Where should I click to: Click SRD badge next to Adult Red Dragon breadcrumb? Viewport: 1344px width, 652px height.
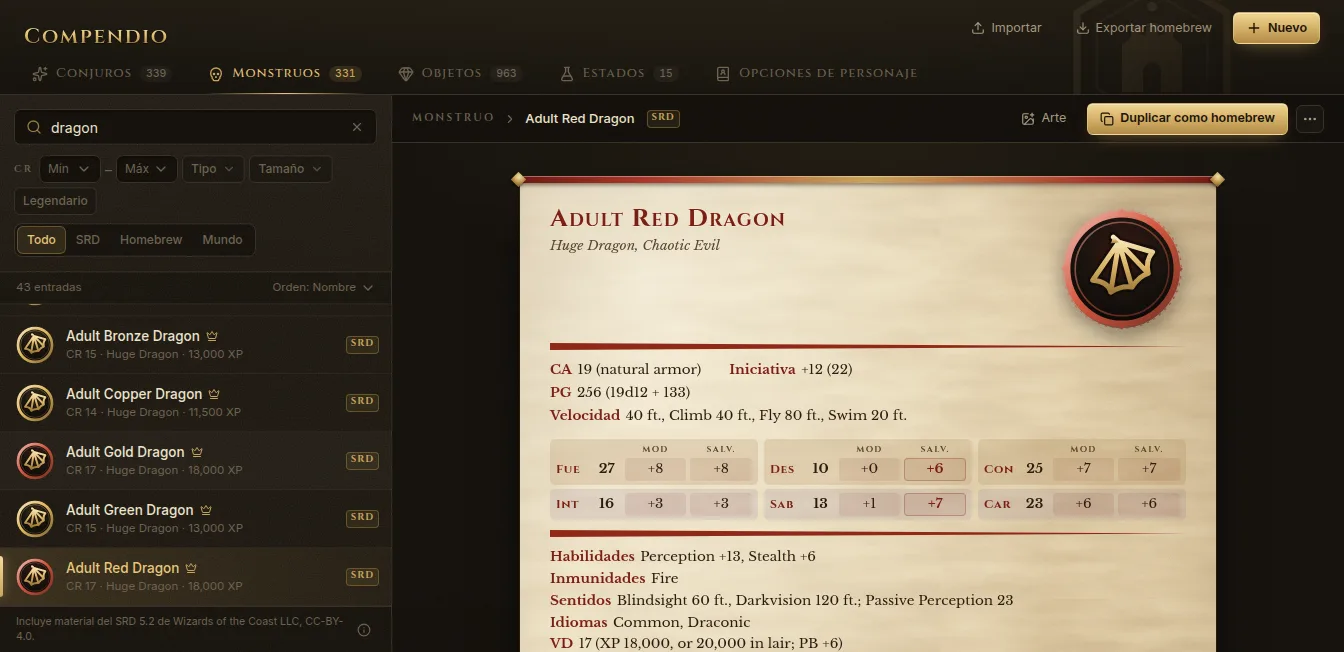tap(663, 117)
